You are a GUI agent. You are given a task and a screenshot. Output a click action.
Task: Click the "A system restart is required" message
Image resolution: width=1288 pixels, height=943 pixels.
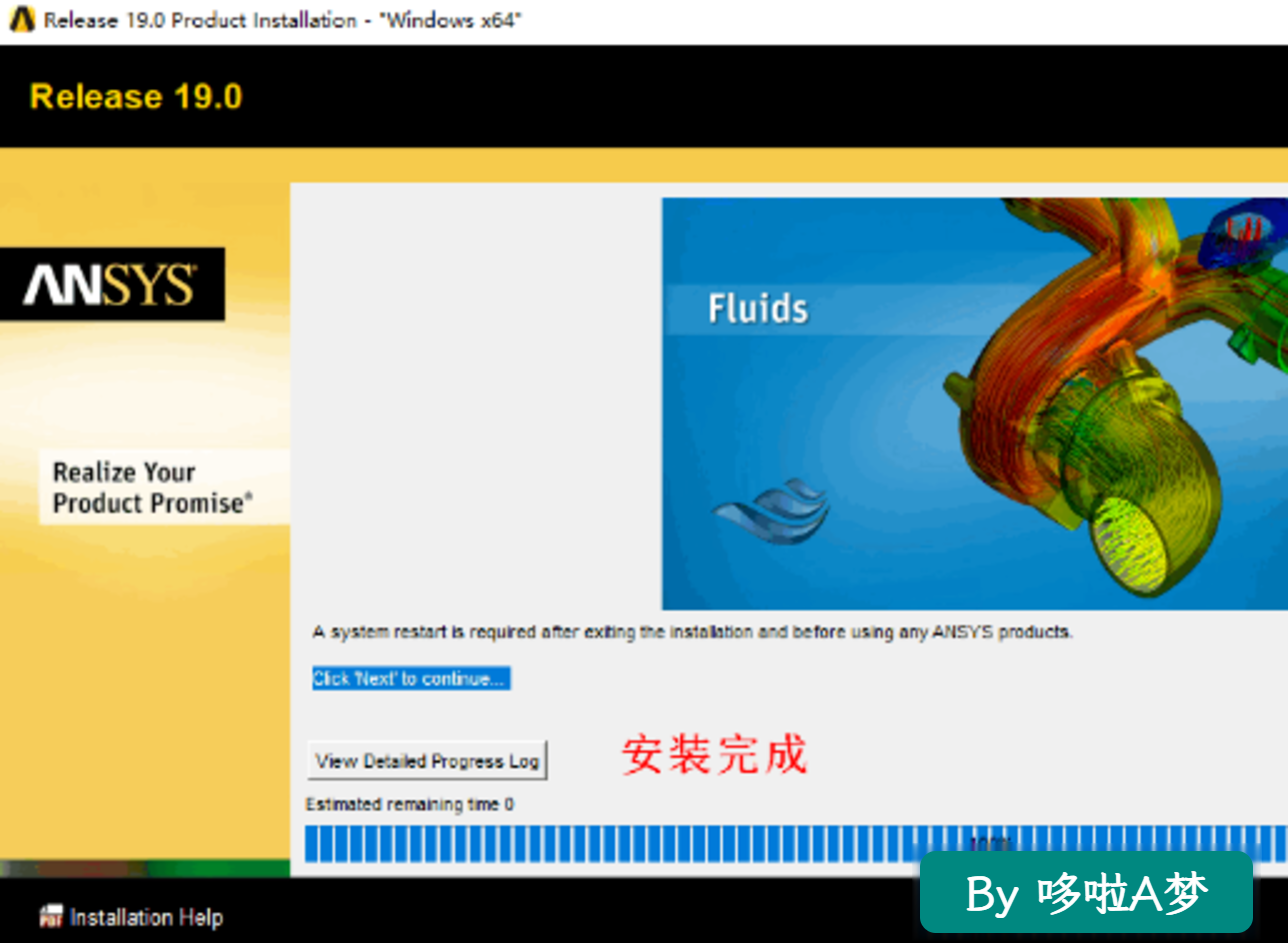click(692, 632)
